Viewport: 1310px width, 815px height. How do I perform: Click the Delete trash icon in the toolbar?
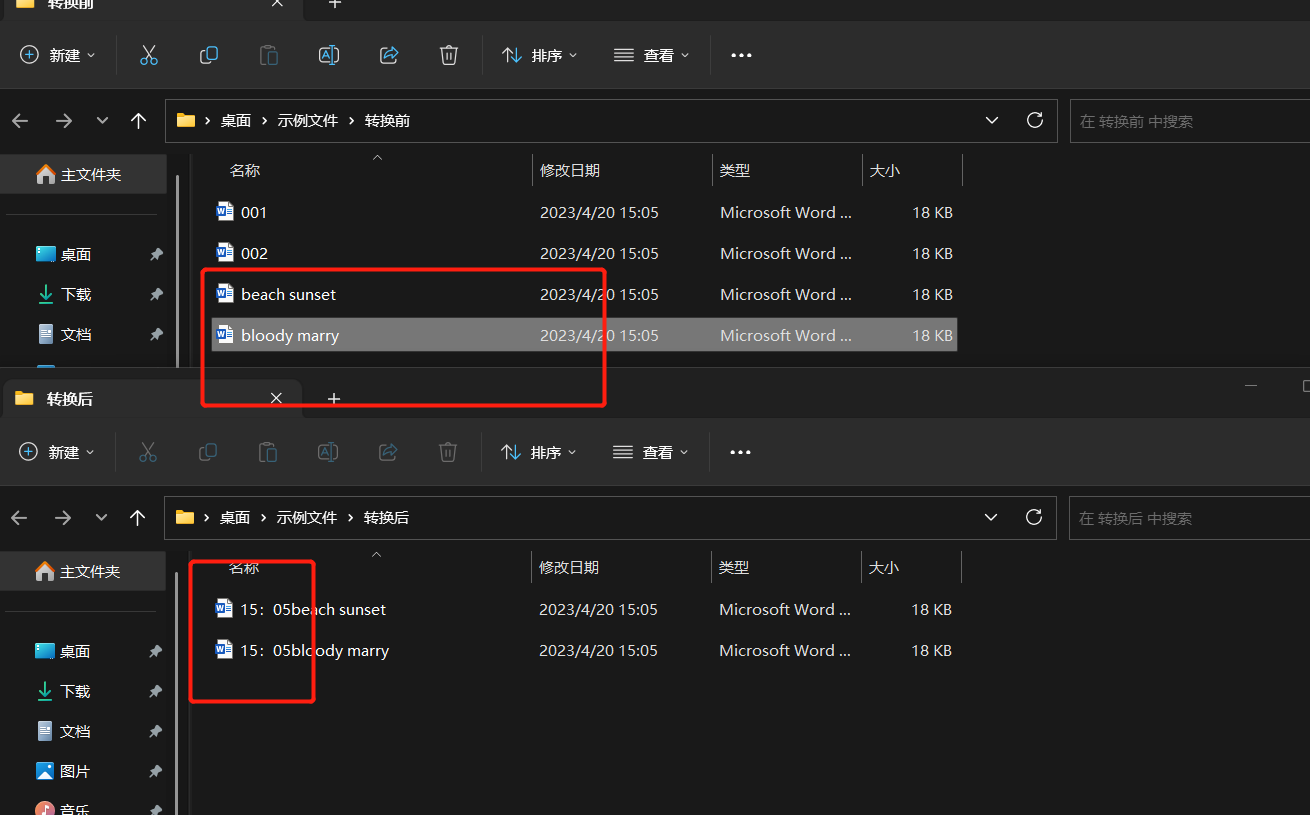click(448, 55)
